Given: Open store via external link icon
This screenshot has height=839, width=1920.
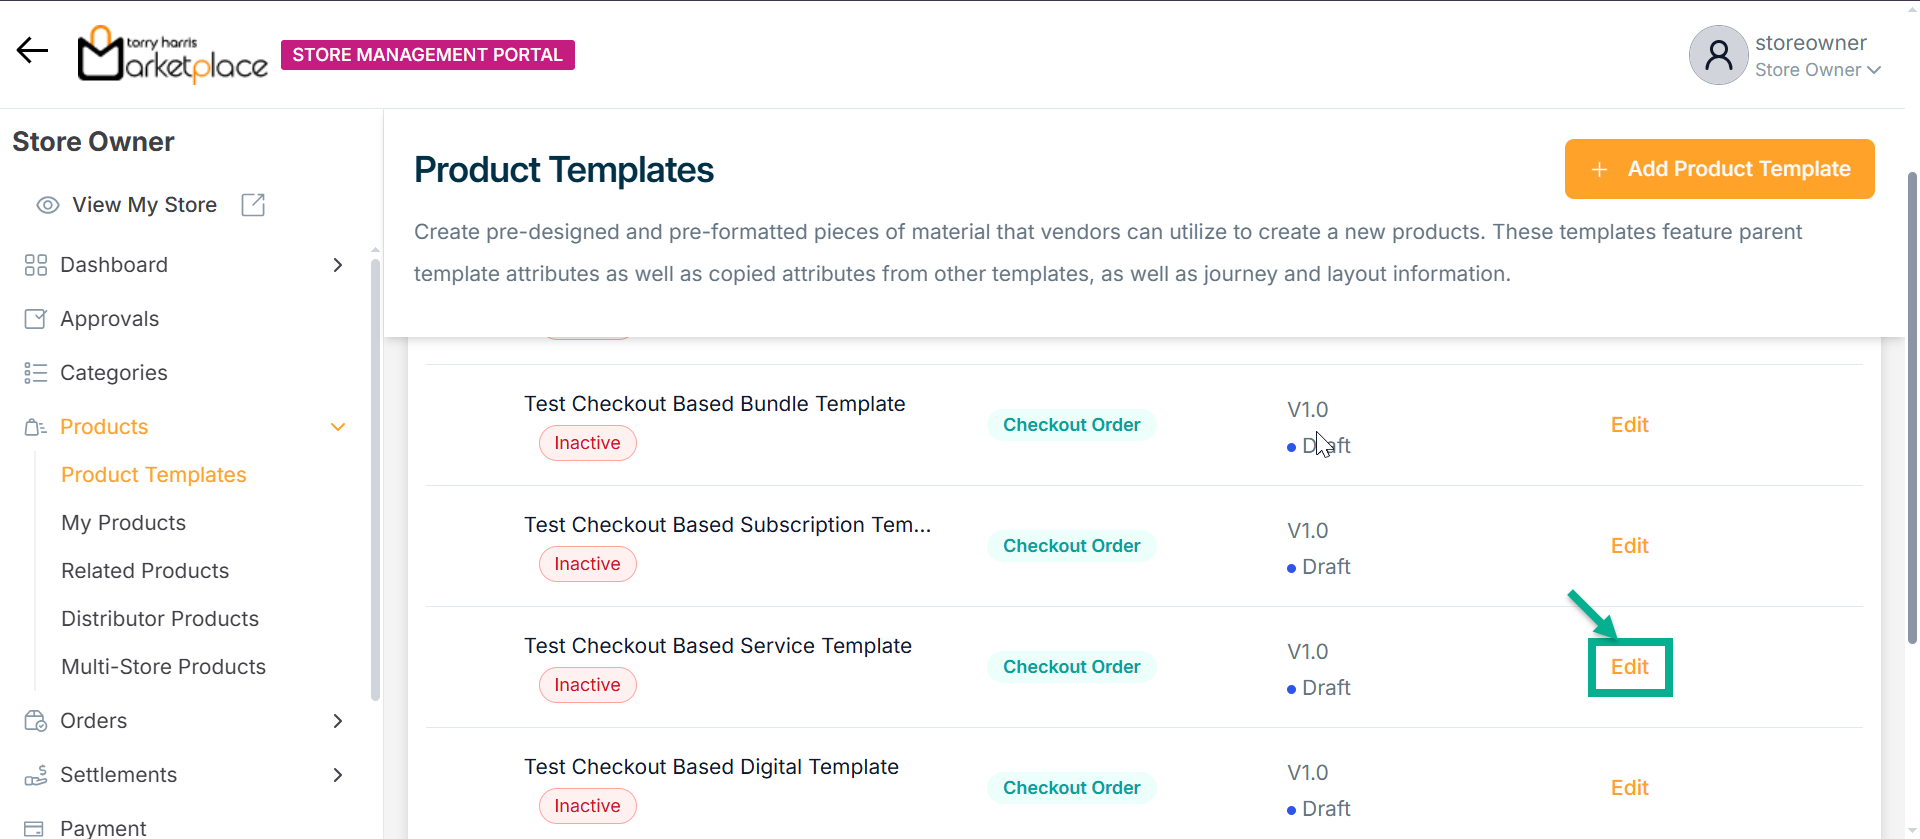Looking at the screenshot, I should (x=253, y=205).
